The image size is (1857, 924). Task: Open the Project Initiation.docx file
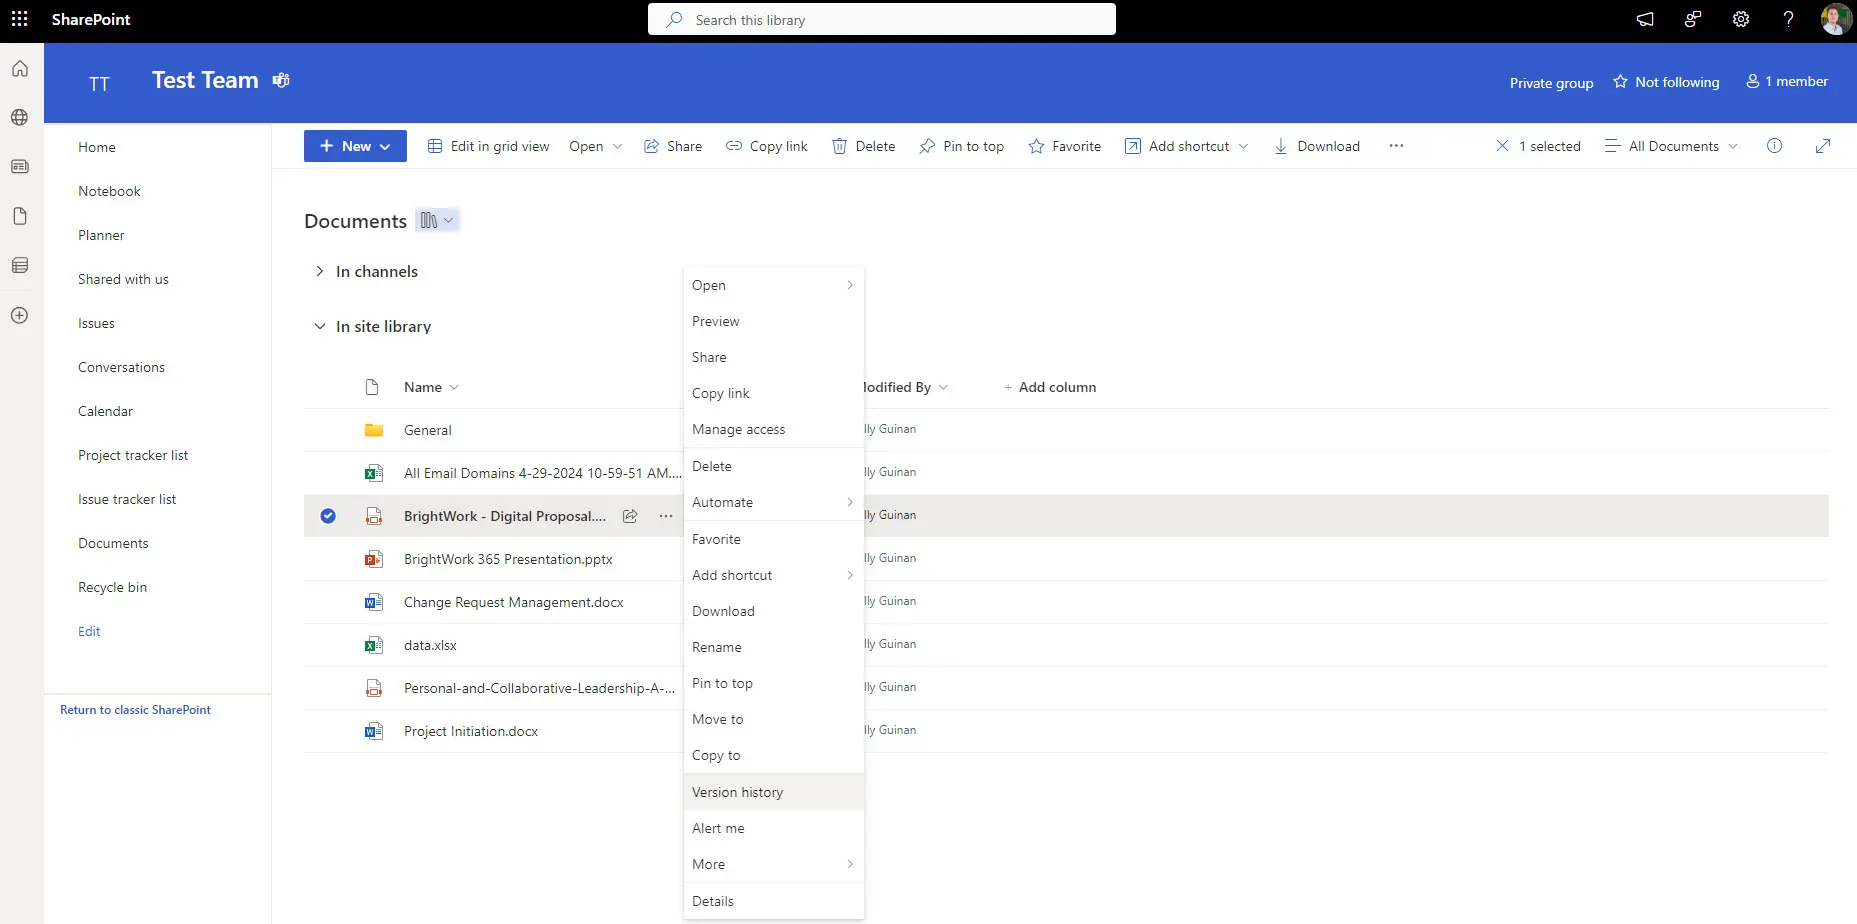pyautogui.click(x=470, y=731)
